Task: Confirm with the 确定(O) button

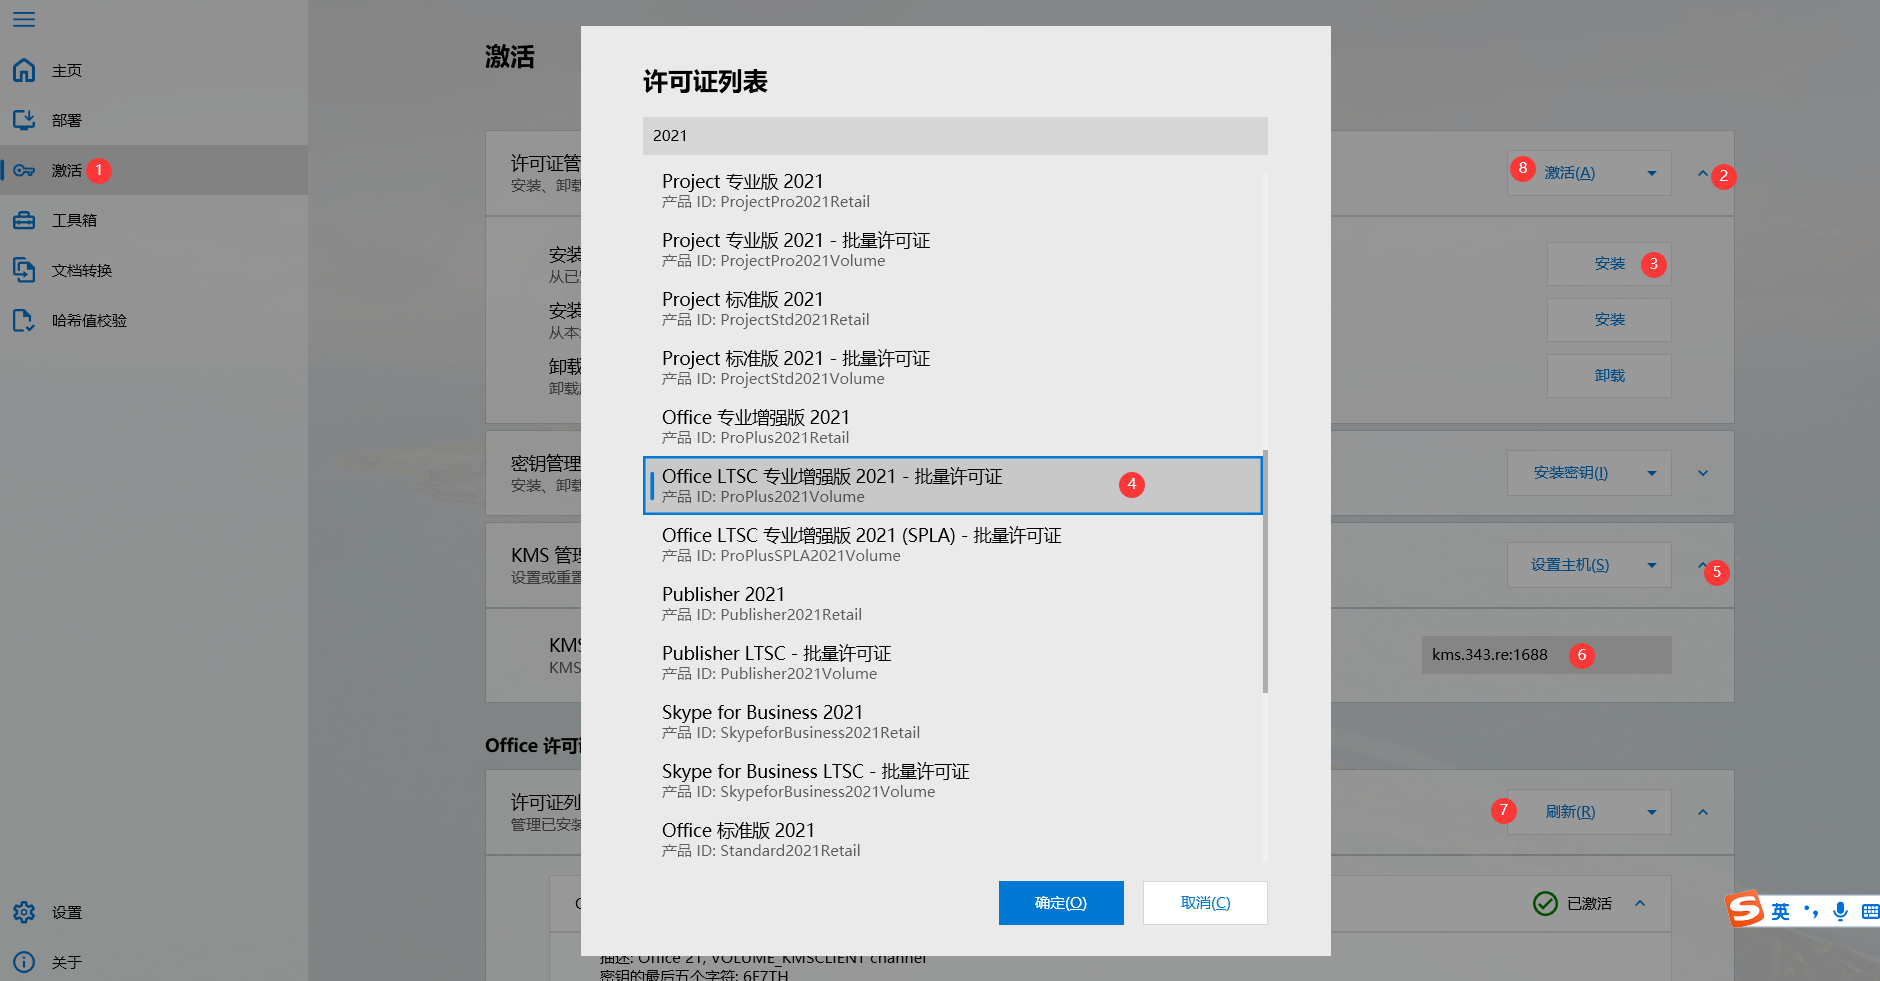Action: pyautogui.click(x=1060, y=903)
